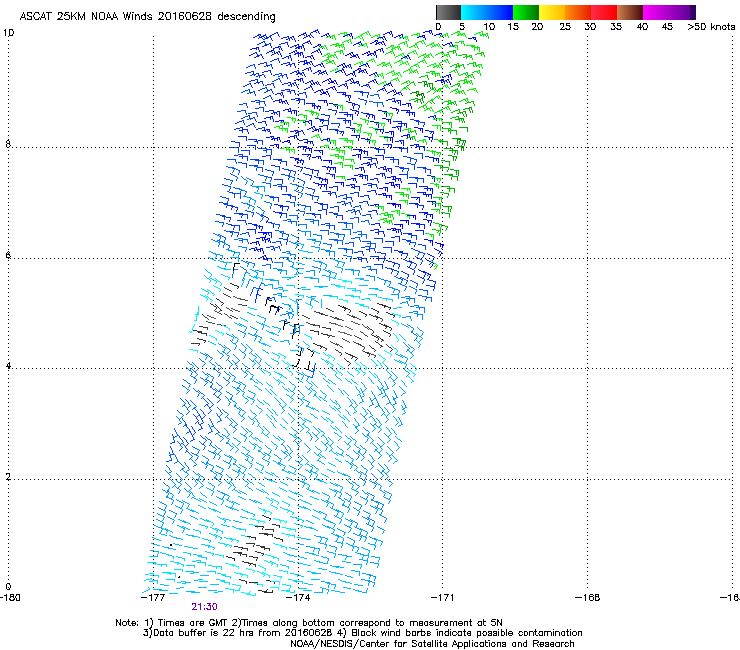The image size is (740, 650).
Task: Click the brown 35–40 knot legend swatch
Action: (x=630, y=12)
